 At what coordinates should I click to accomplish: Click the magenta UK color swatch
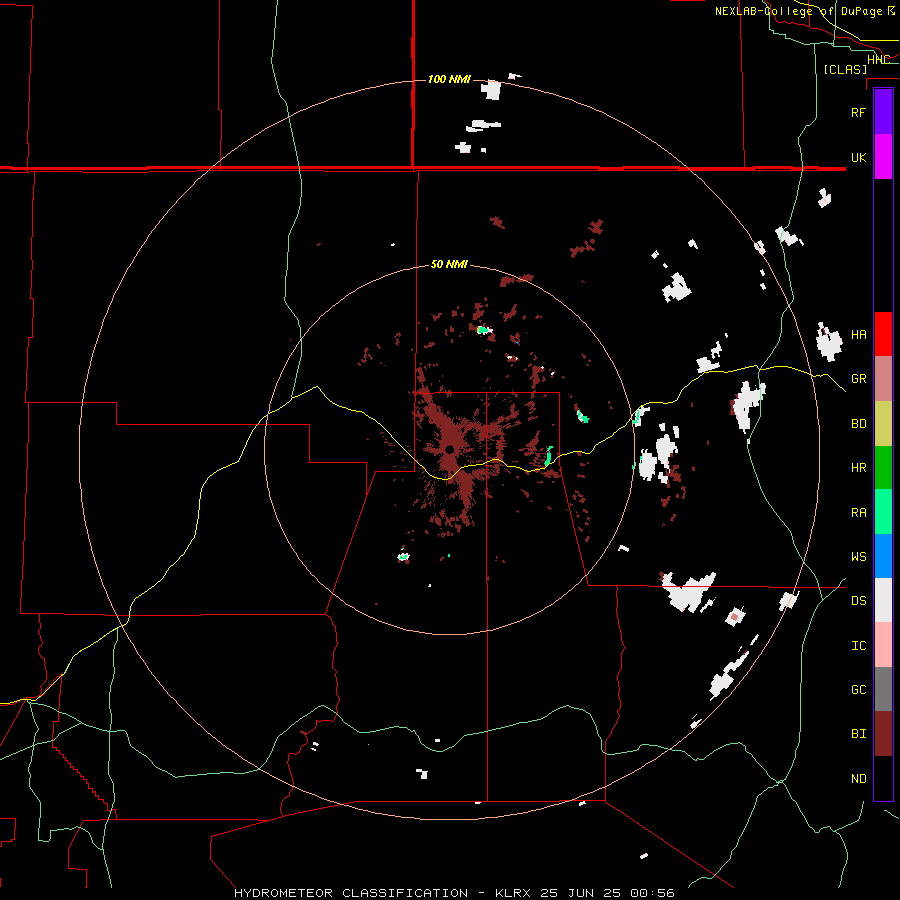click(x=883, y=157)
